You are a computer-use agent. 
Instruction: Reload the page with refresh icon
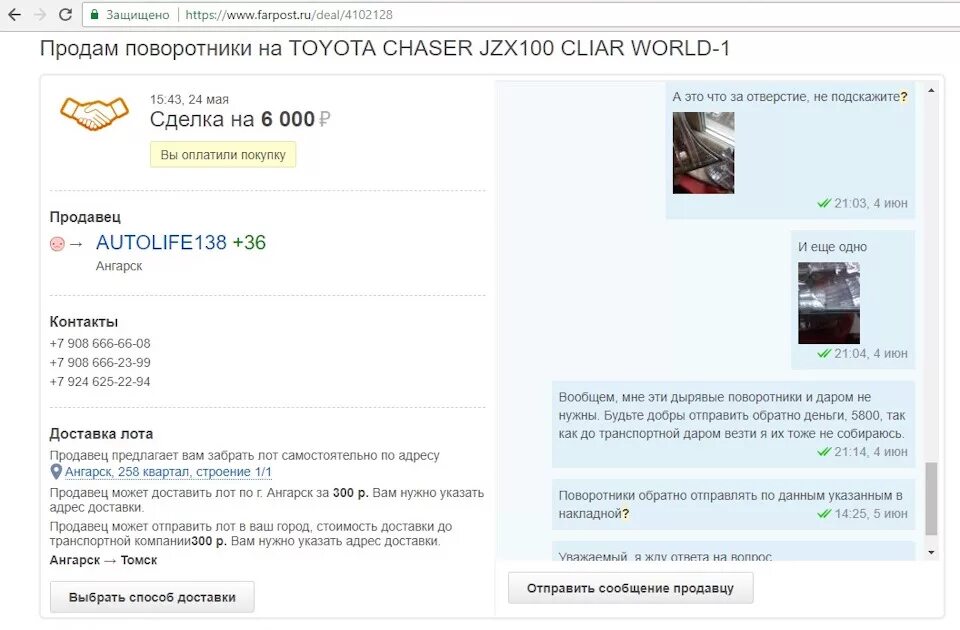(65, 14)
